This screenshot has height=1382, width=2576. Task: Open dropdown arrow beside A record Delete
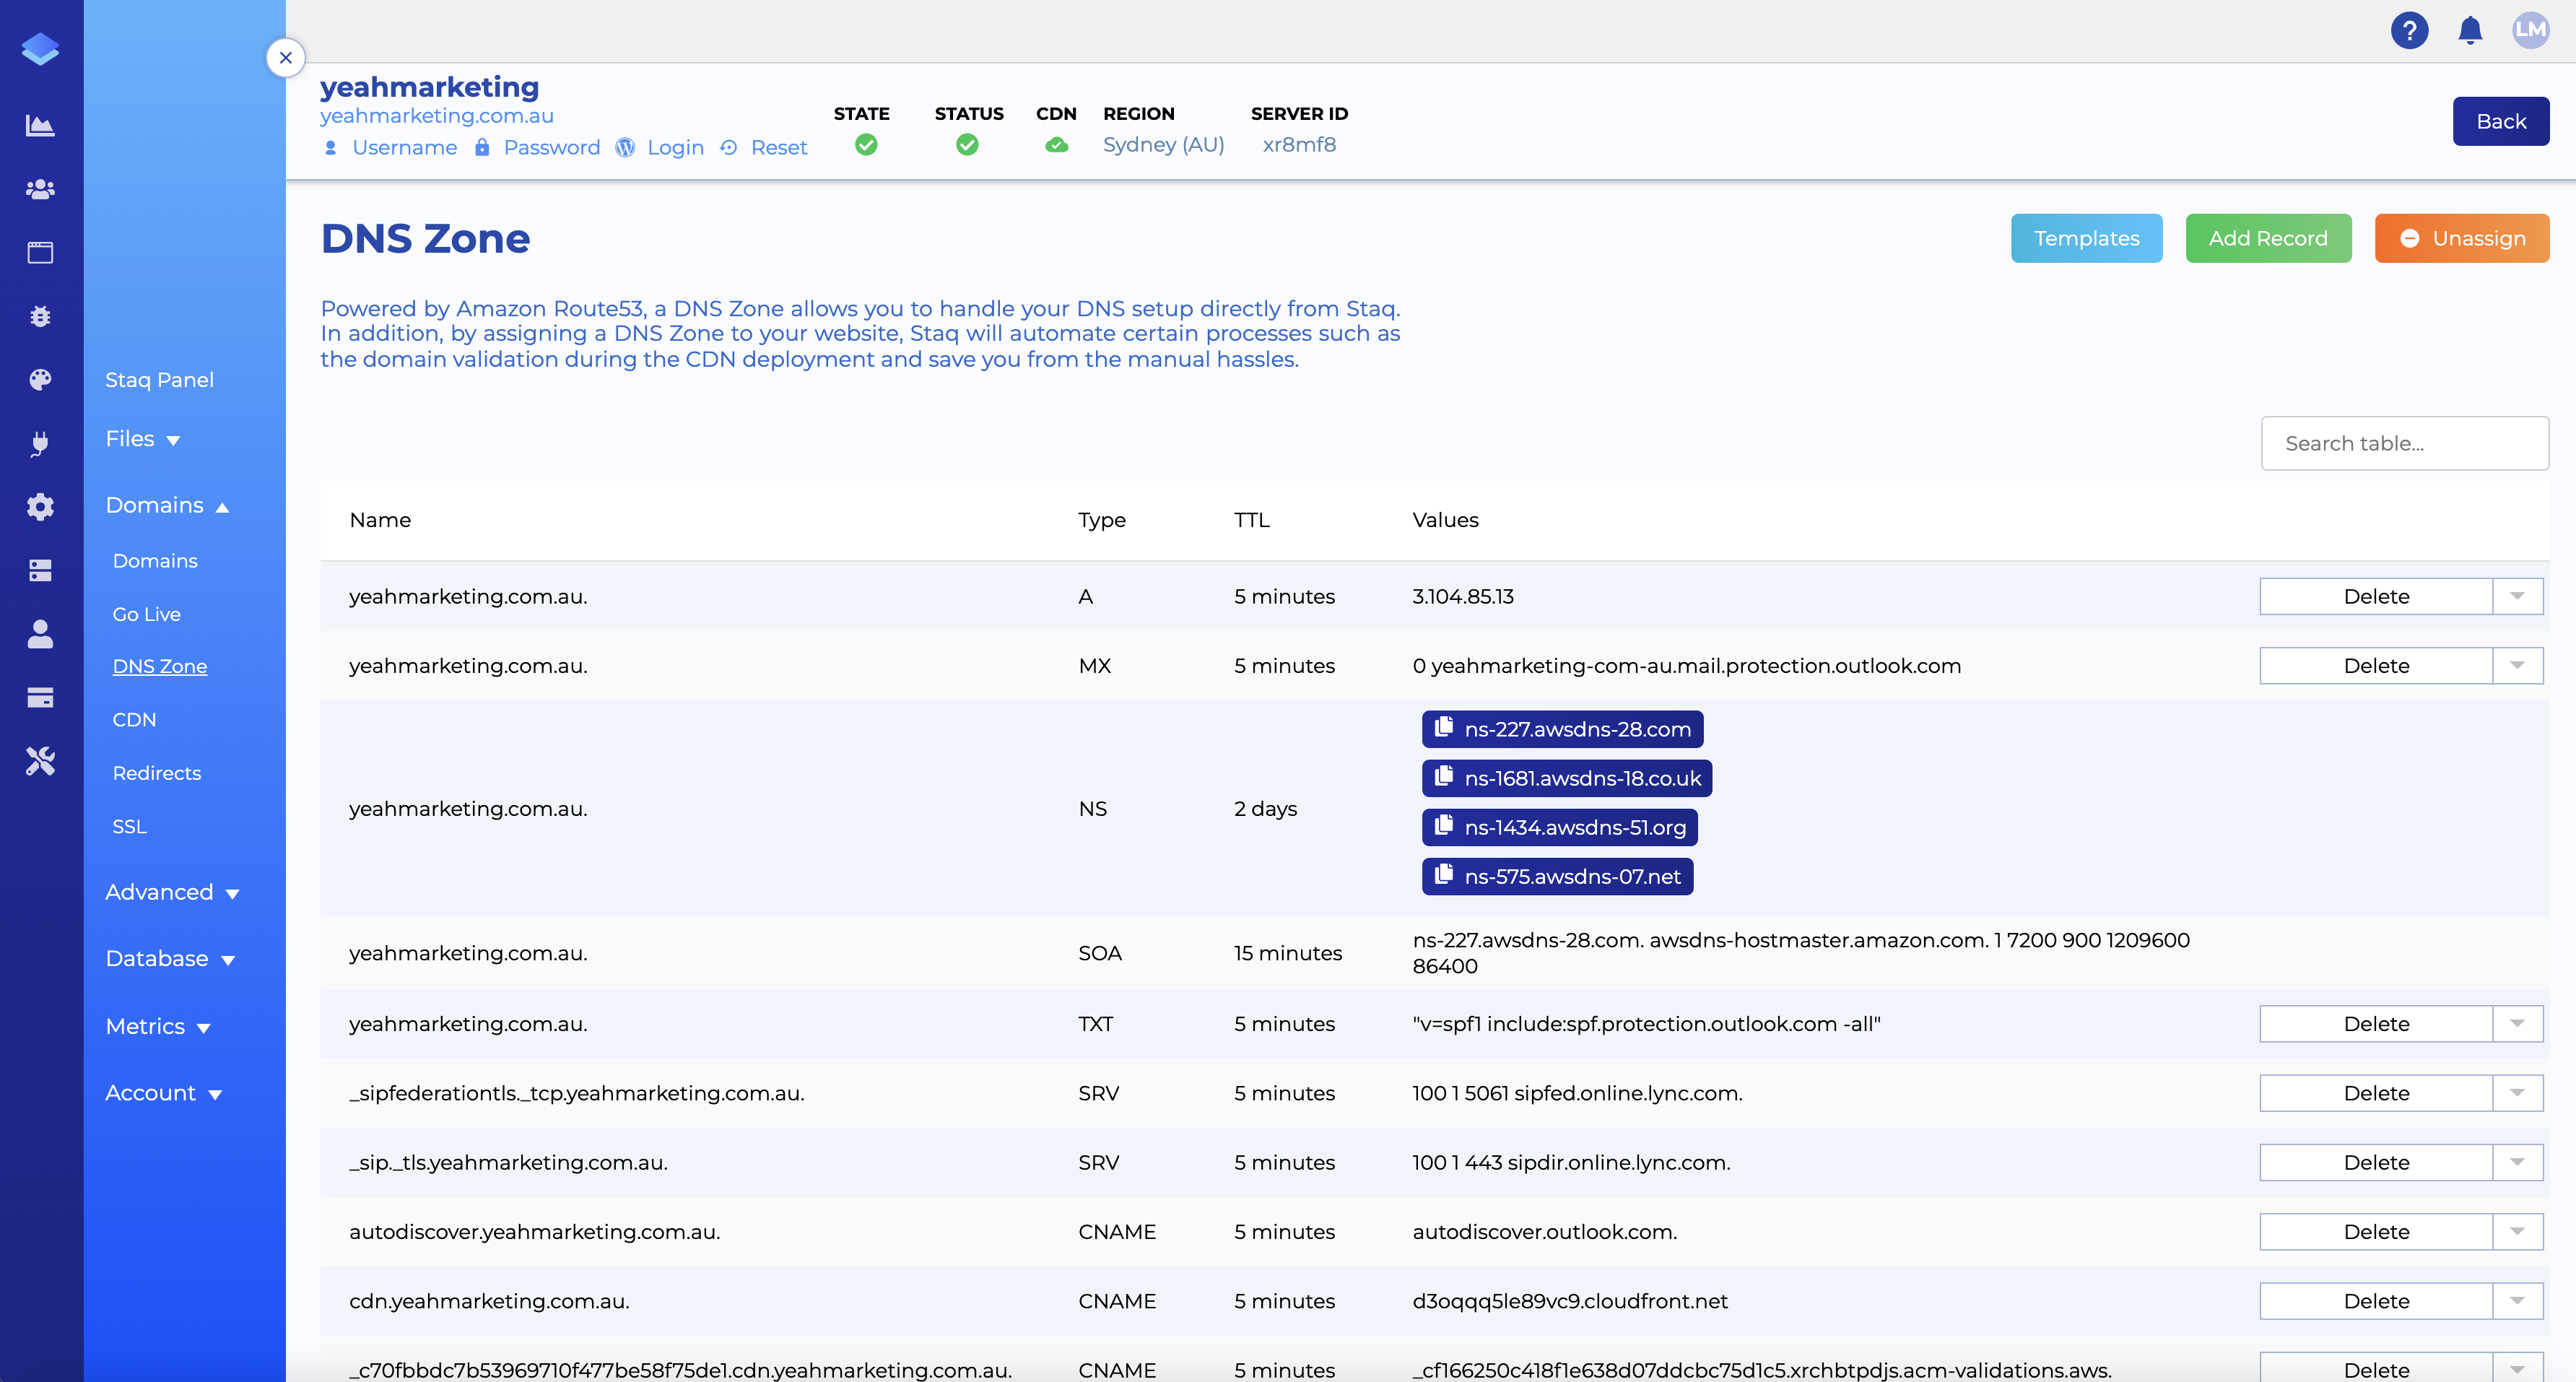click(x=2518, y=596)
